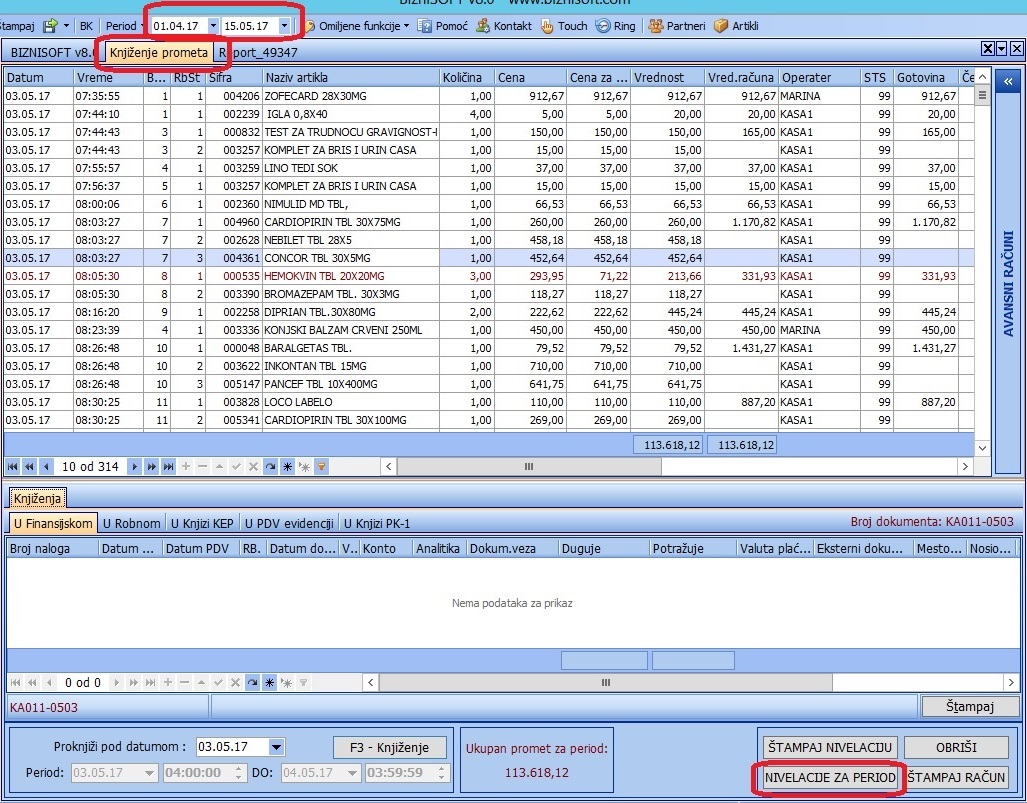Click goto-bookmark icon in the upper grid navigator
Screen dimensions: 1027x803
tap(304, 467)
